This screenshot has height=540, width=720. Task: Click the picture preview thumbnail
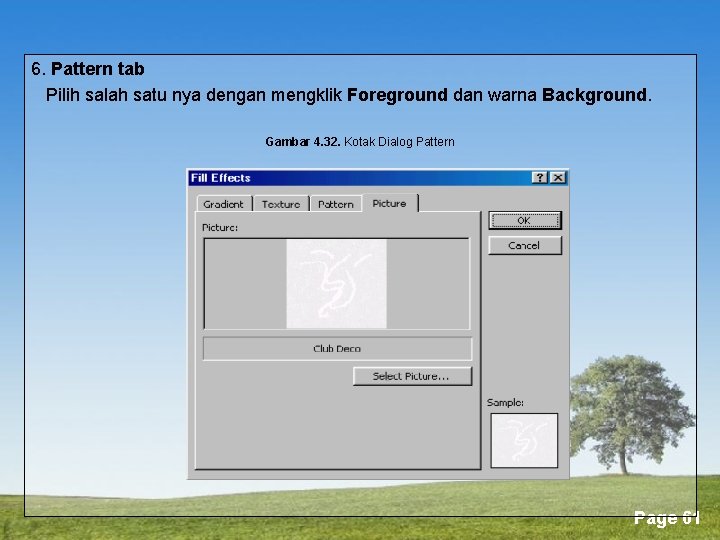click(337, 283)
